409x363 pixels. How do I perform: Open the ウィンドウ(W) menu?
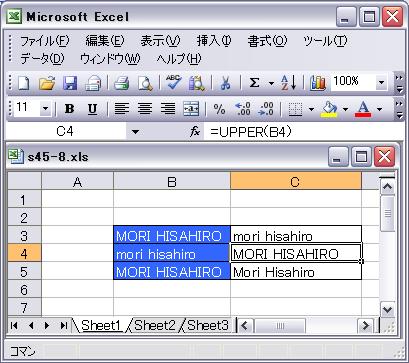point(110,59)
